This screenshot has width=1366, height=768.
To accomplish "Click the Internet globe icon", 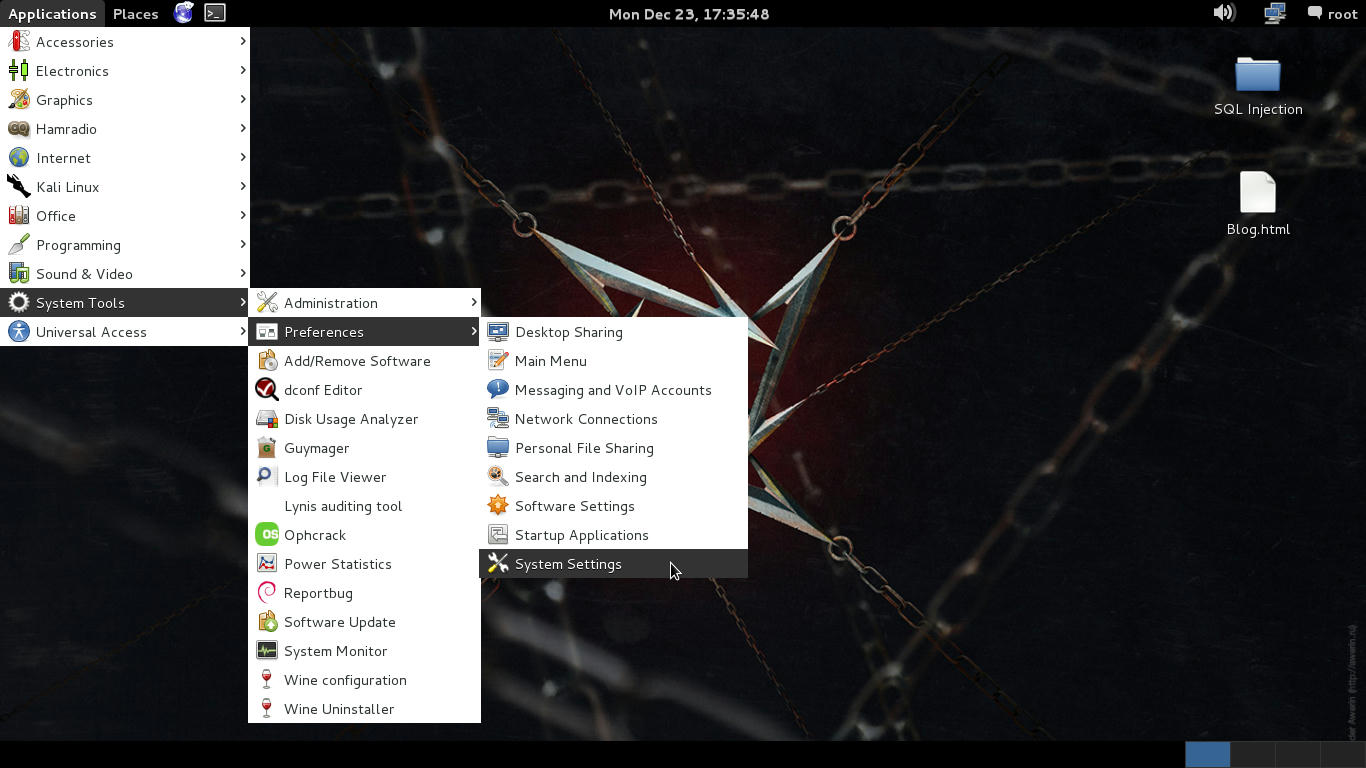I will [19, 158].
